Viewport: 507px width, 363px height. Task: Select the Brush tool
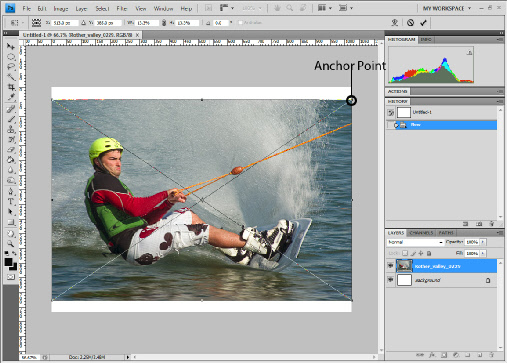click(11, 119)
